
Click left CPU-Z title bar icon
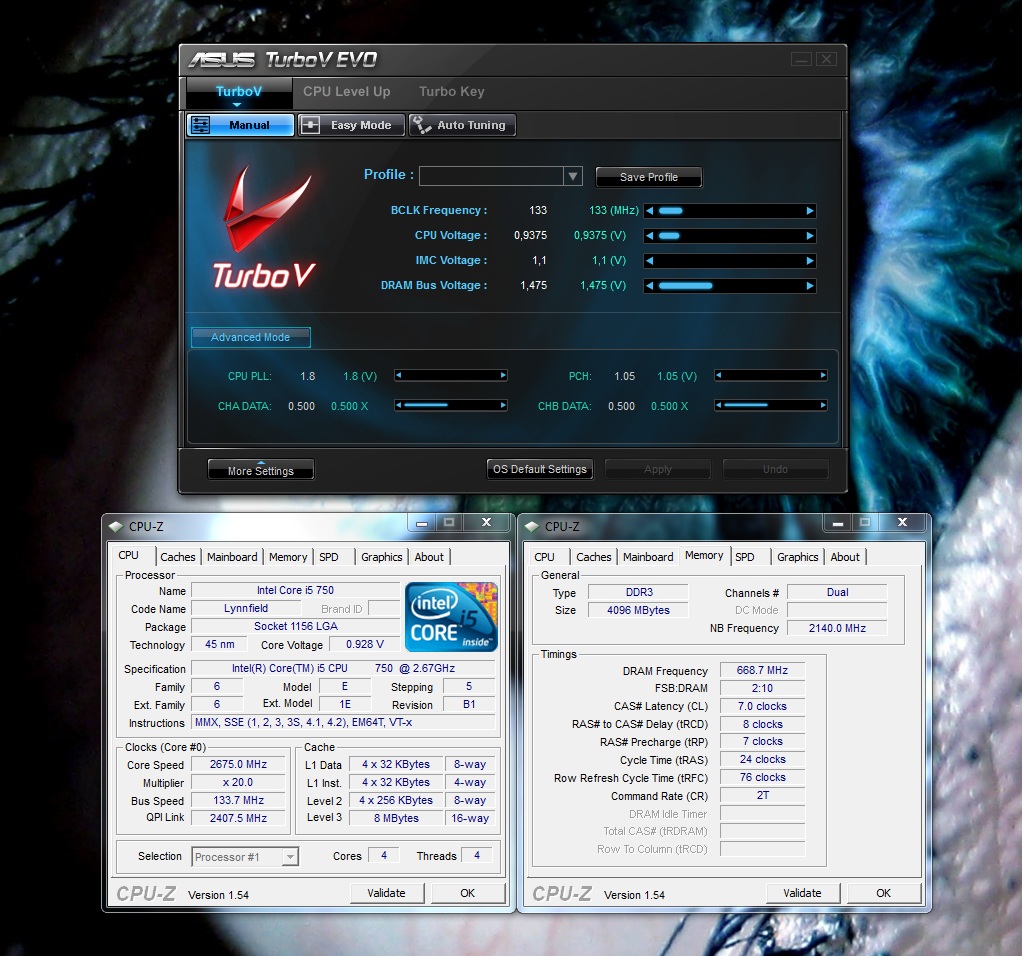tap(116, 526)
